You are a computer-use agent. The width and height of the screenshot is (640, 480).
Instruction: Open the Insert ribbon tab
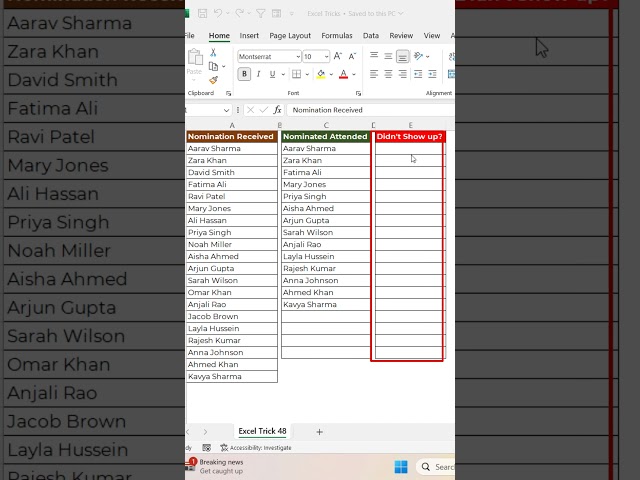(249, 36)
